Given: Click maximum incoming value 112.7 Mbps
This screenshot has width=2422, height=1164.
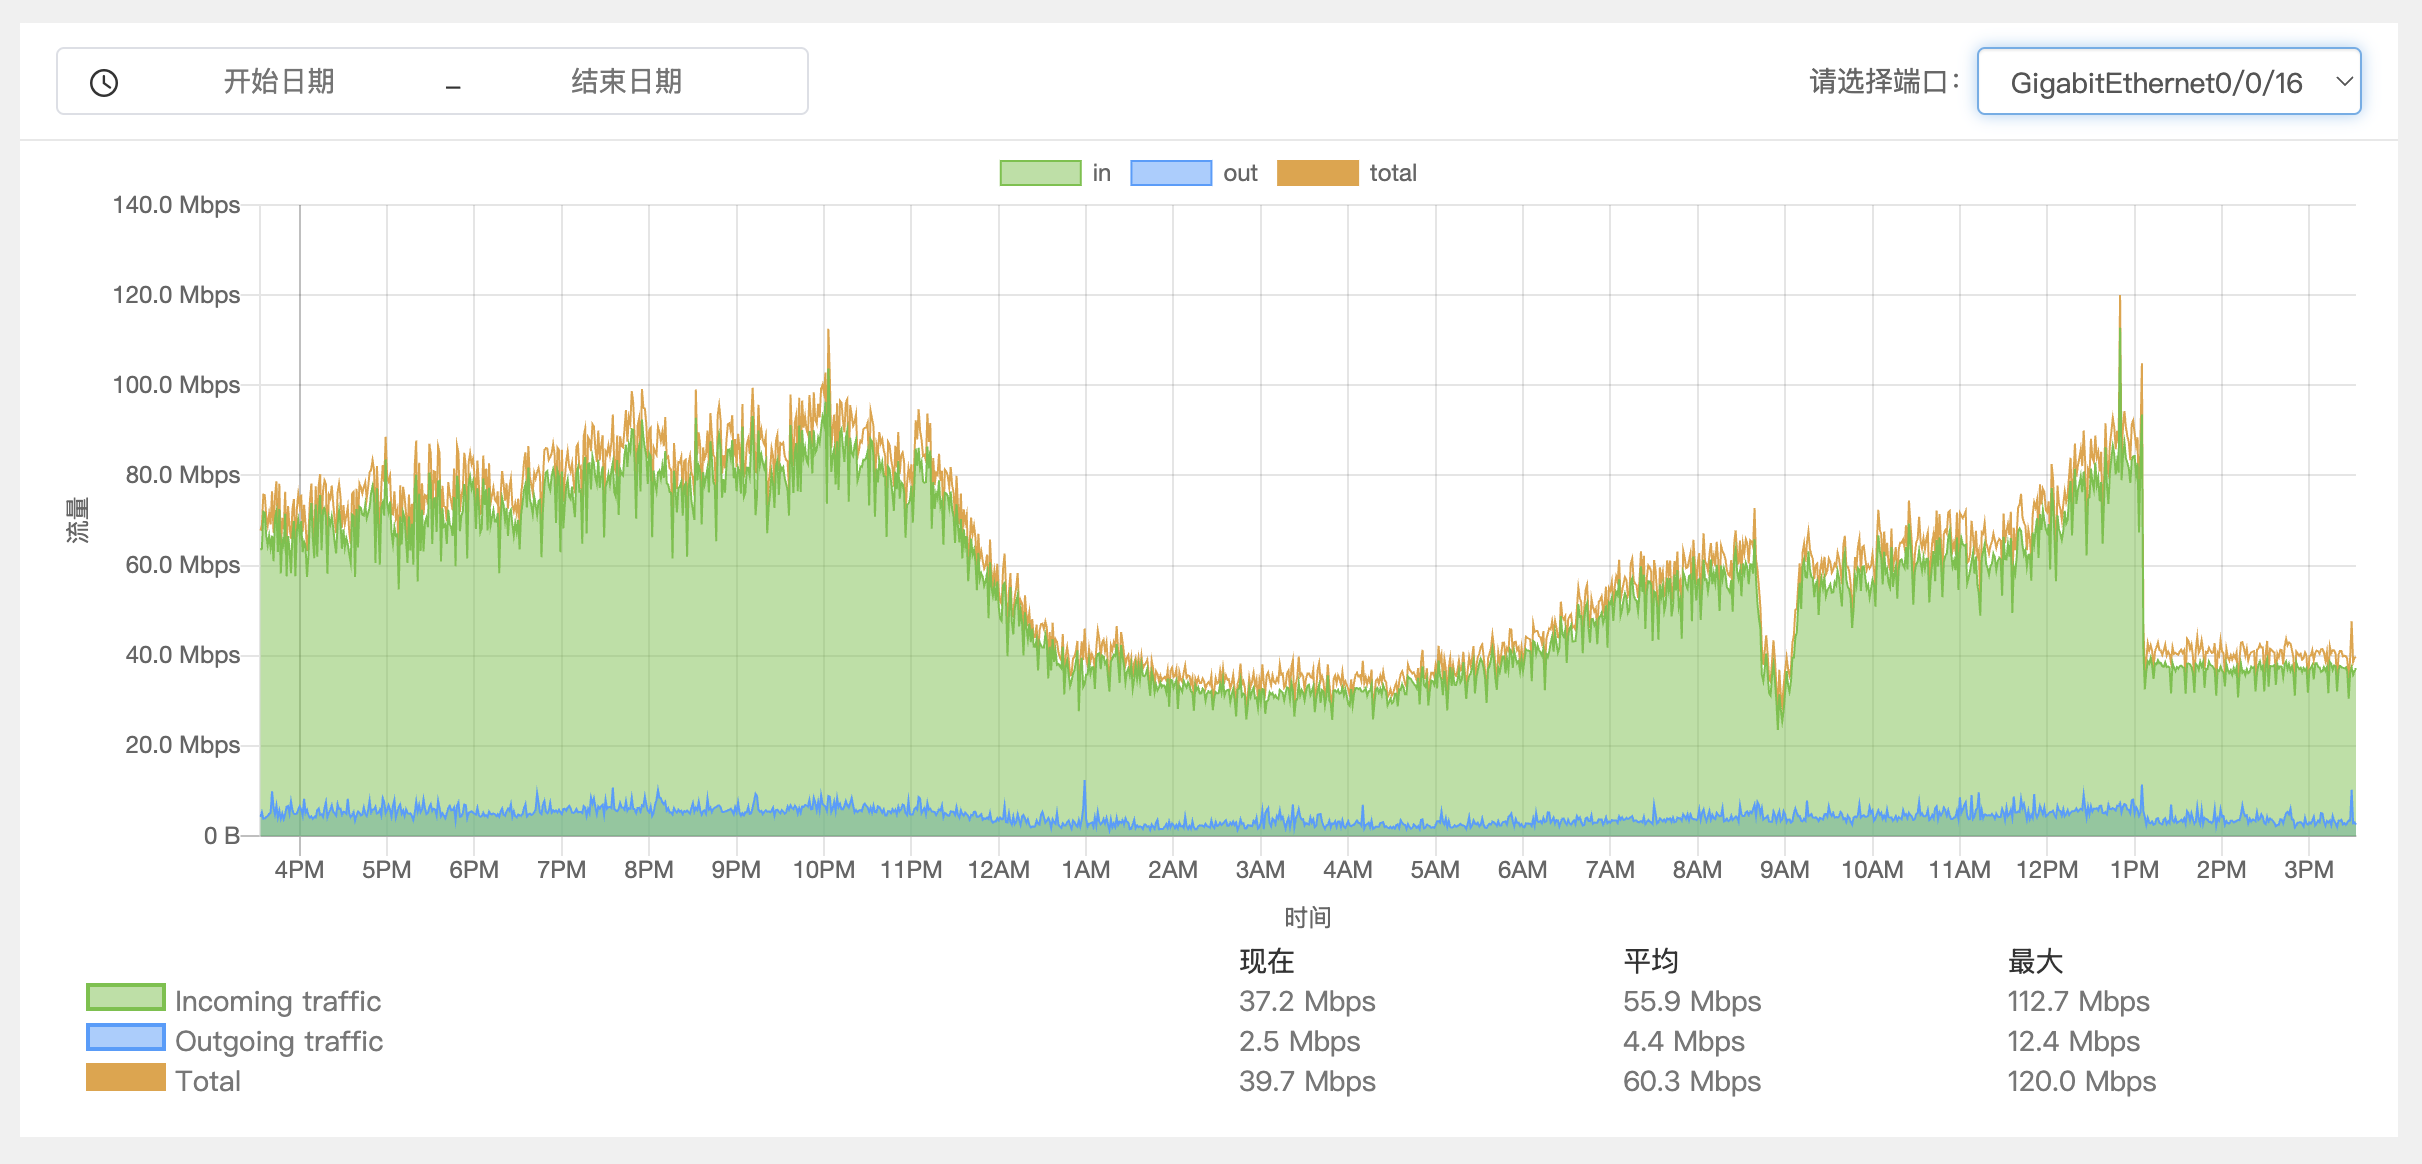Looking at the screenshot, I should coord(2078,1001).
